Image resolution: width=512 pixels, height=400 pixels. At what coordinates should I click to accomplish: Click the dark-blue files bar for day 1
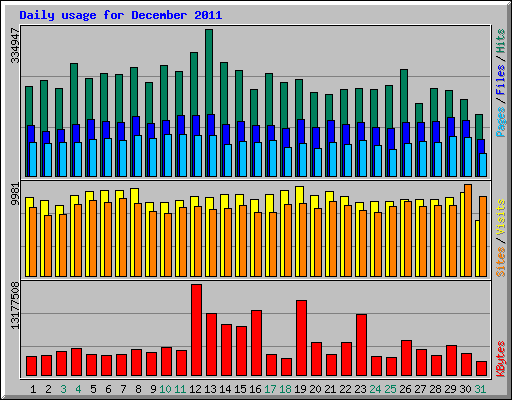pos(31,134)
